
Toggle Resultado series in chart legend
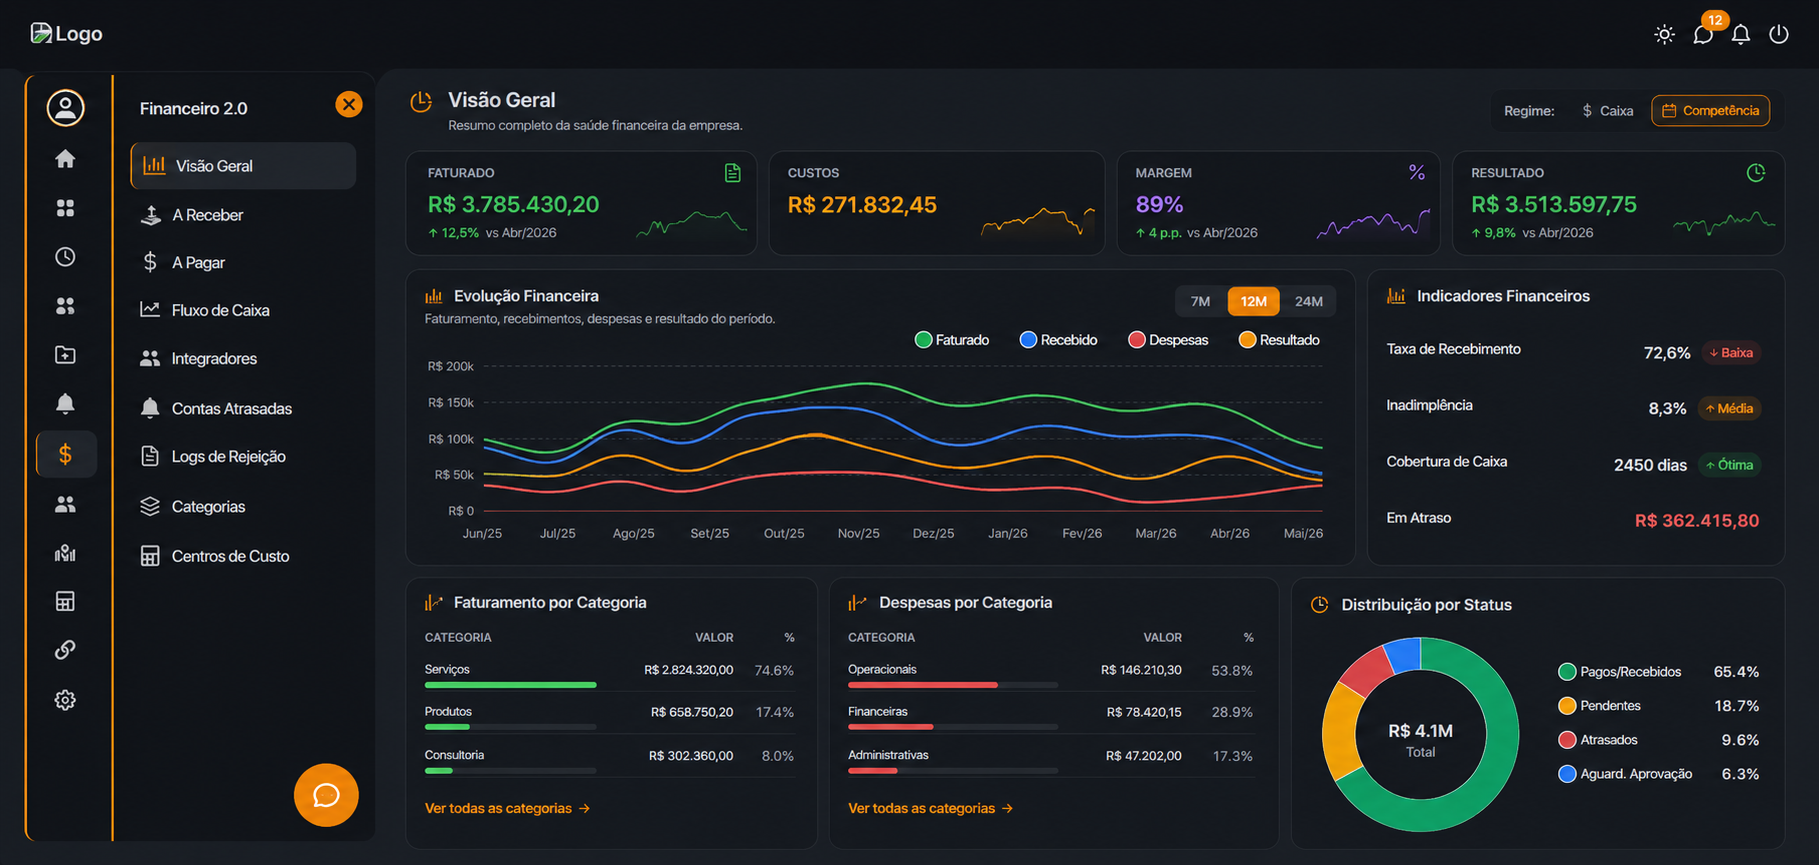click(1279, 340)
